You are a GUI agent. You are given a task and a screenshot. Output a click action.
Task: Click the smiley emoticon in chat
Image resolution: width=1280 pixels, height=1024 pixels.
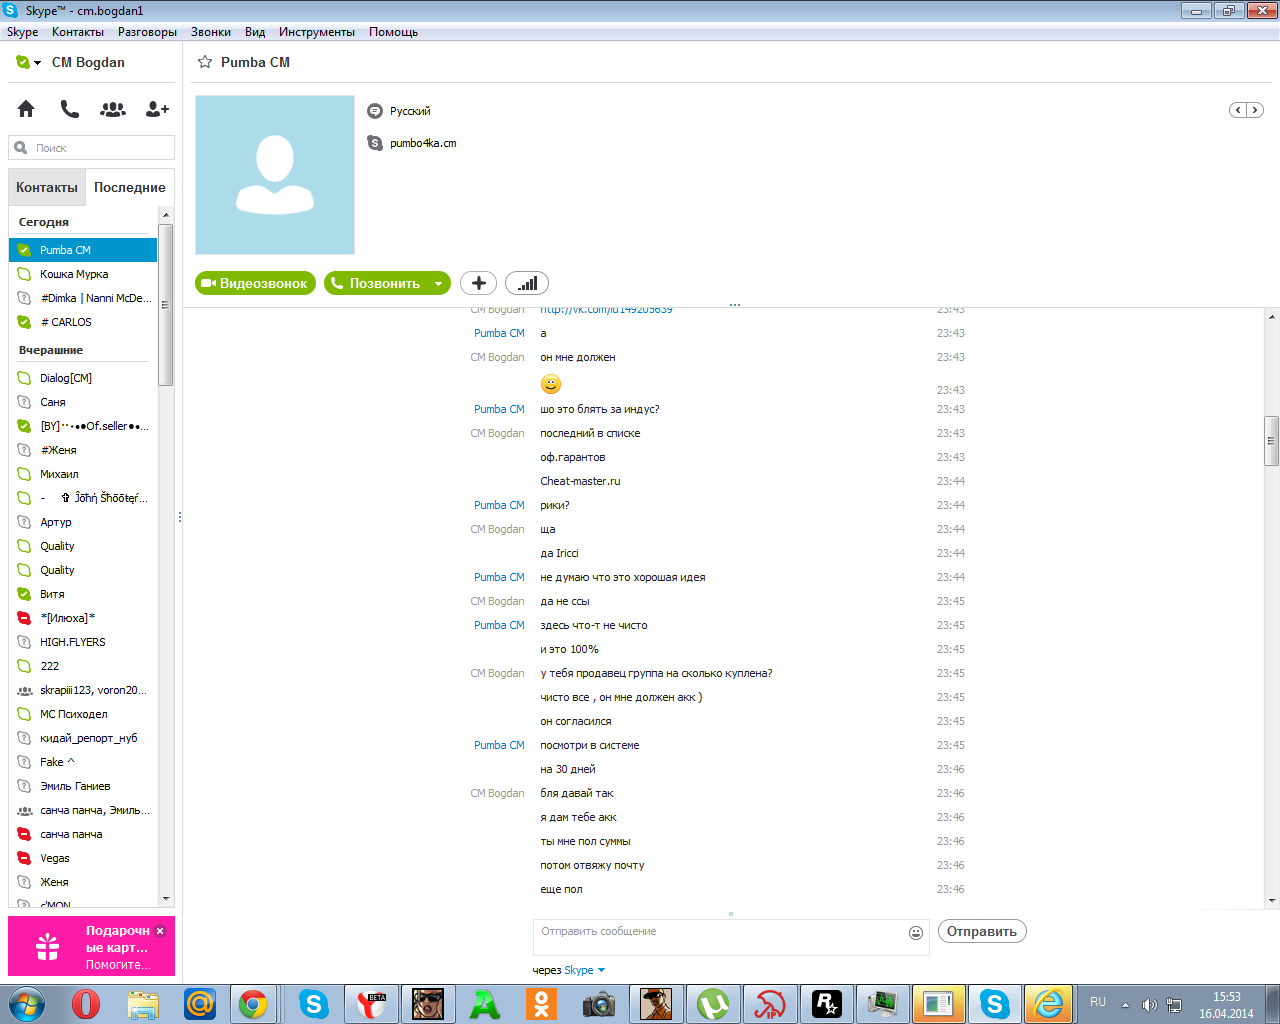coord(551,384)
